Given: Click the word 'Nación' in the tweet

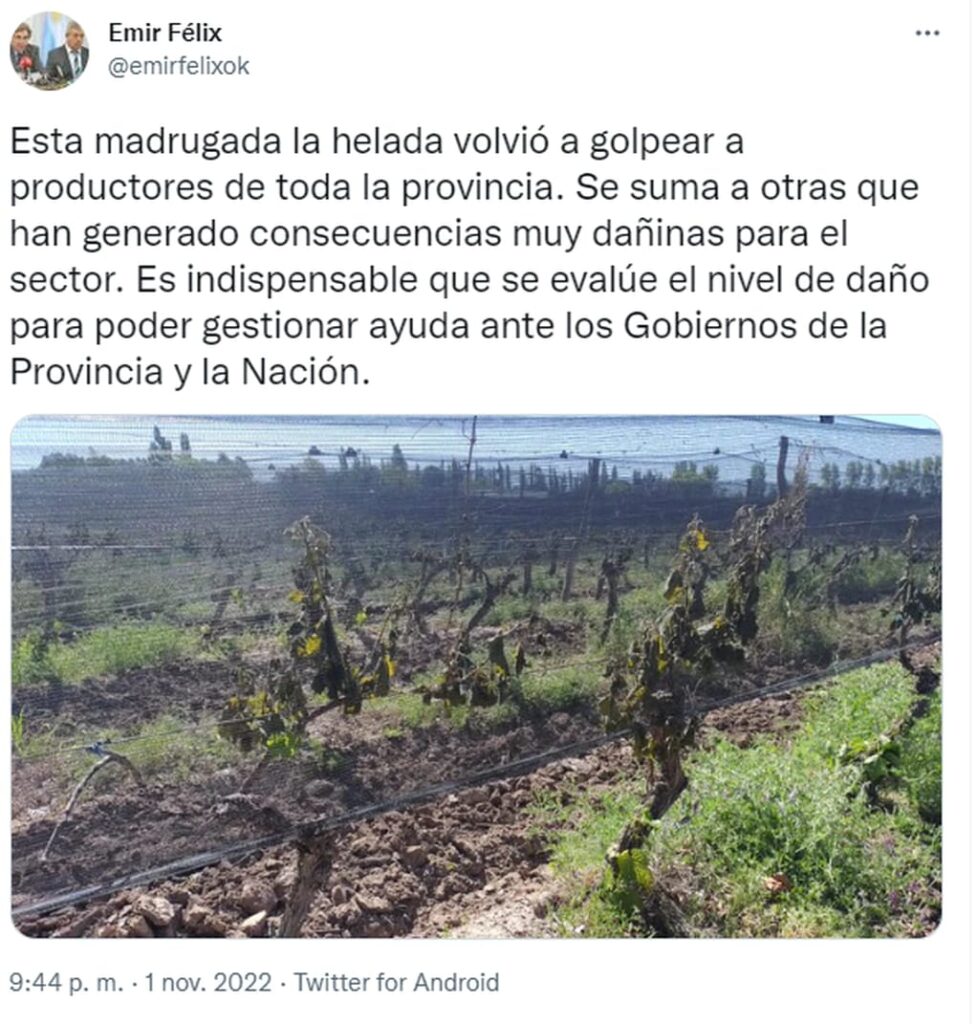Looking at the screenshot, I should pyautogui.click(x=302, y=372).
